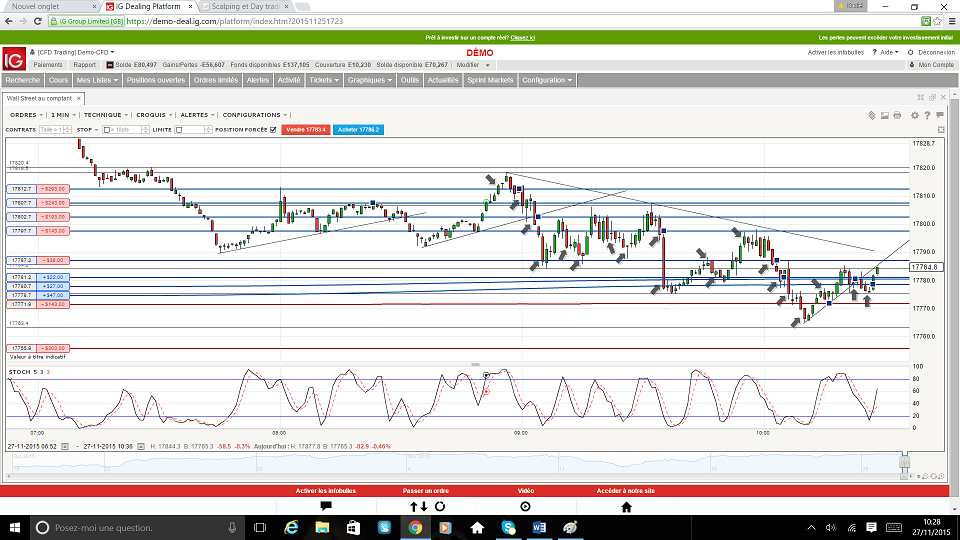Open Word from the Windows taskbar

(x=539, y=527)
